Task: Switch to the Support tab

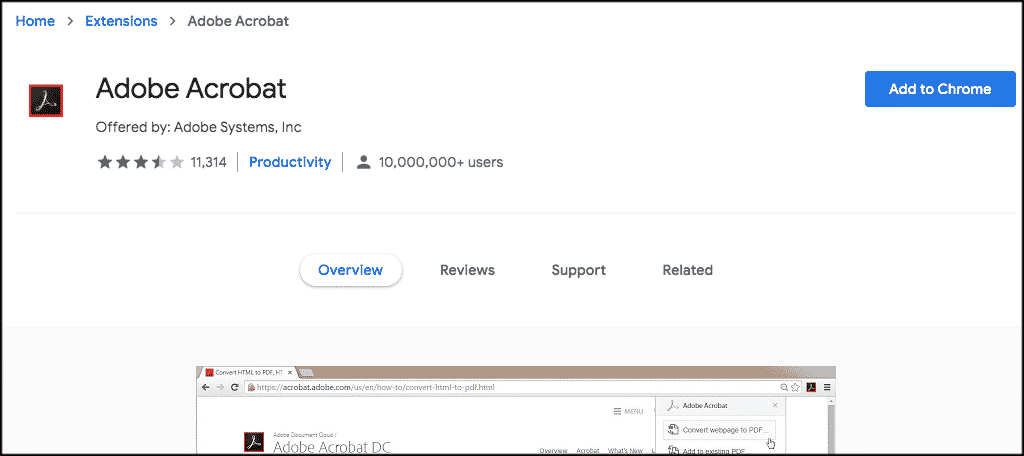Action: pyautogui.click(x=578, y=270)
